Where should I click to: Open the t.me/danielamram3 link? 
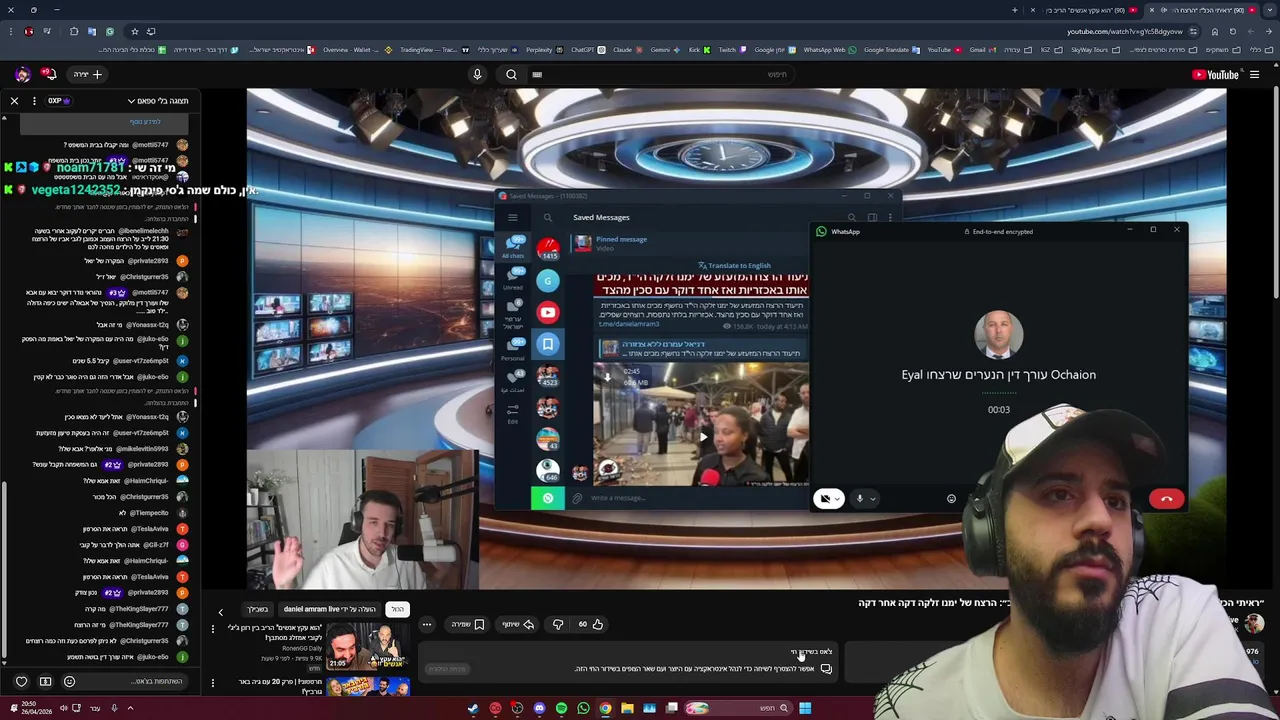tap(629, 325)
